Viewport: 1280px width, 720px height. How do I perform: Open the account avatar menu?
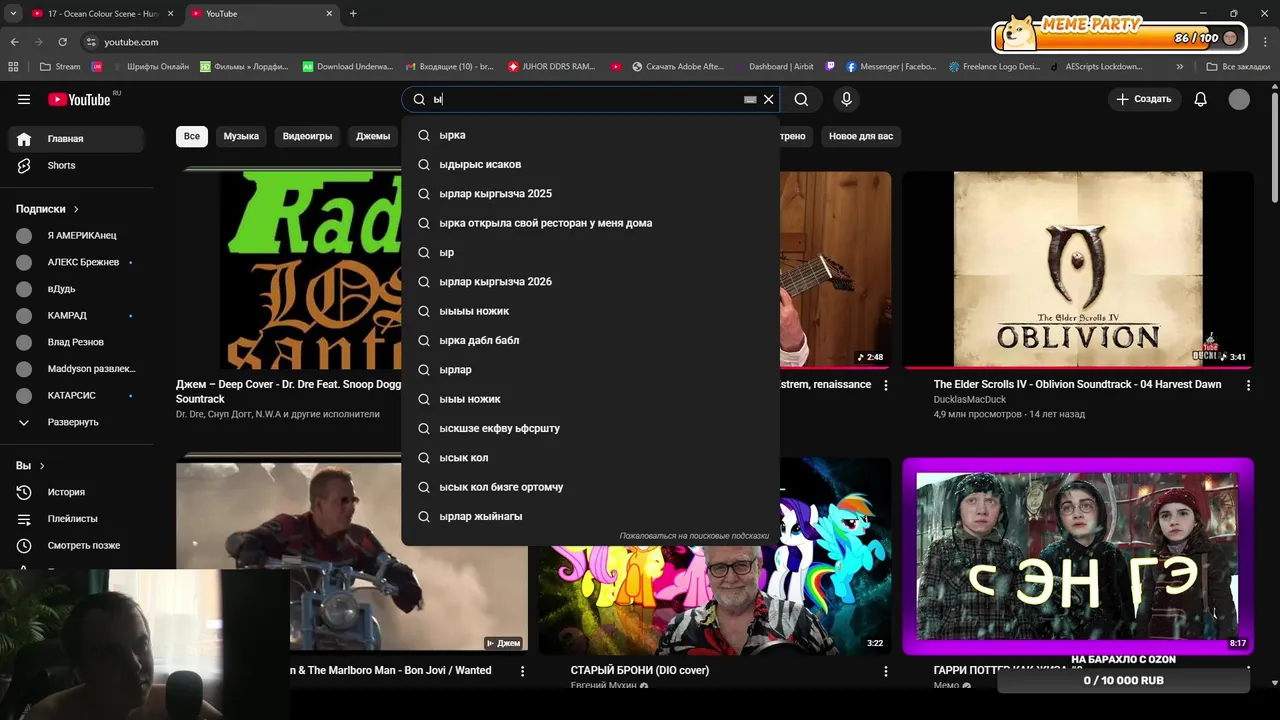click(1239, 99)
